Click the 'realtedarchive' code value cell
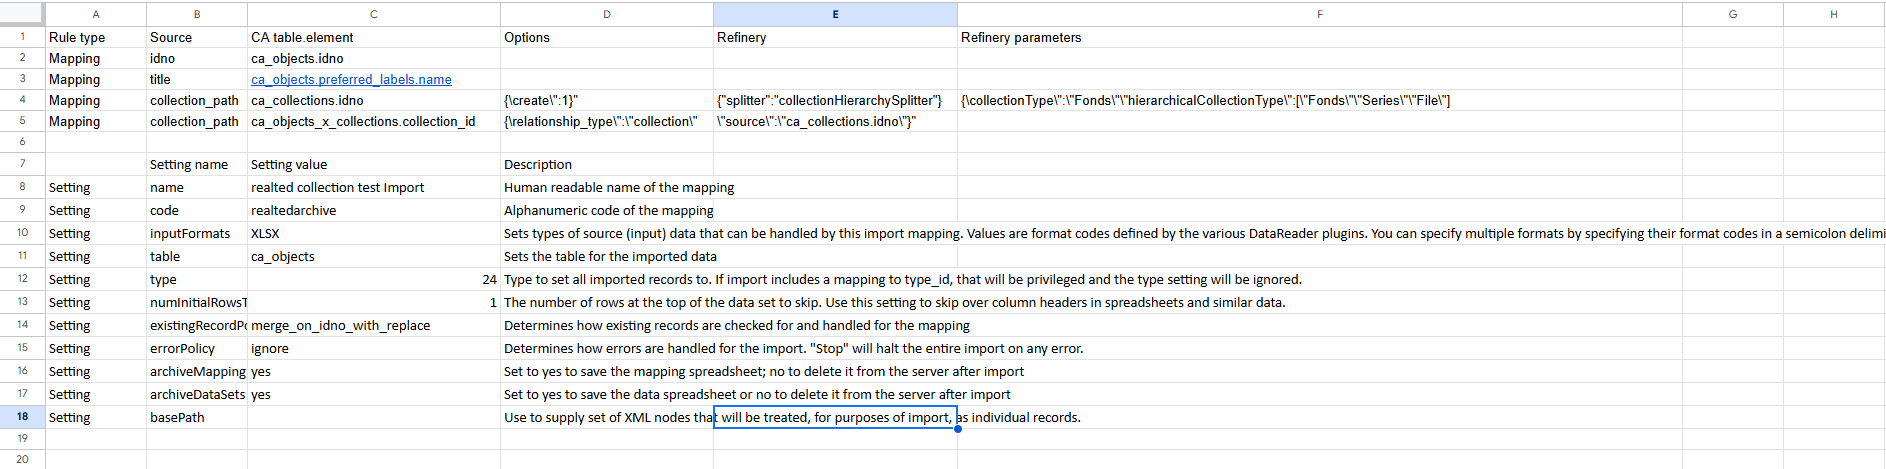Screen dimensions: 1886x469 [x=373, y=211]
